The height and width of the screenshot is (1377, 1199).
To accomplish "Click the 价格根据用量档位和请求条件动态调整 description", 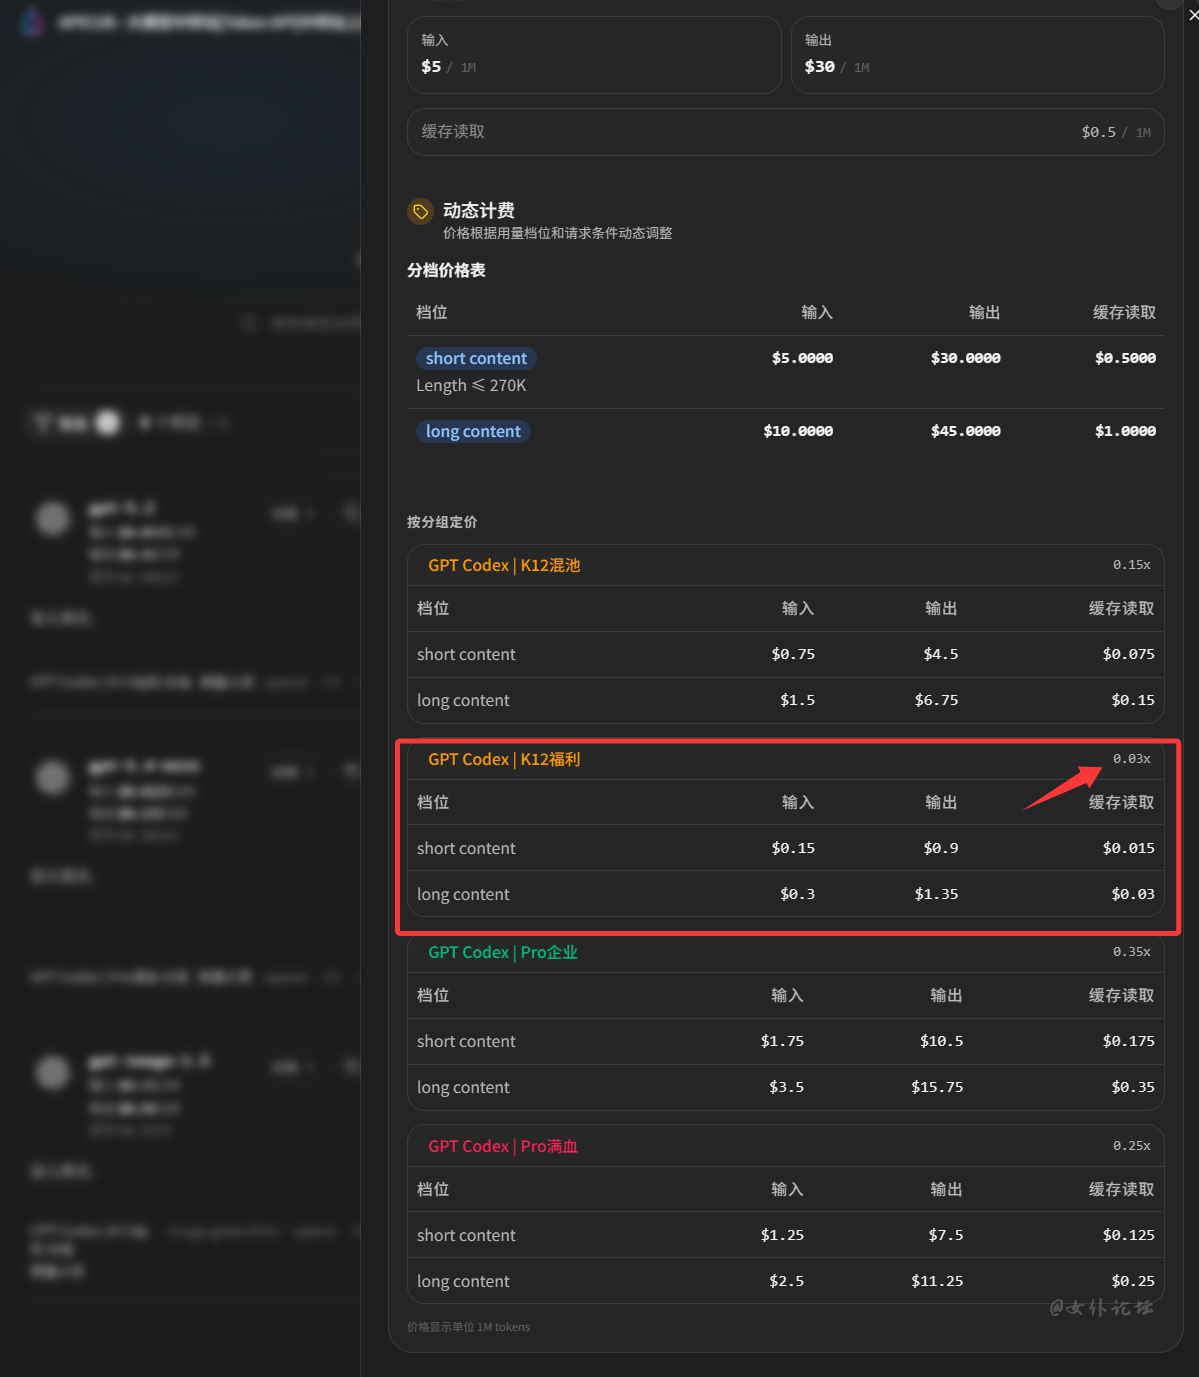I will point(558,233).
